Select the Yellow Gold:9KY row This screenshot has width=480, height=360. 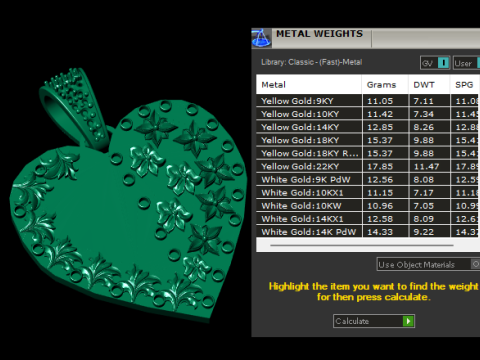[x=368, y=101]
